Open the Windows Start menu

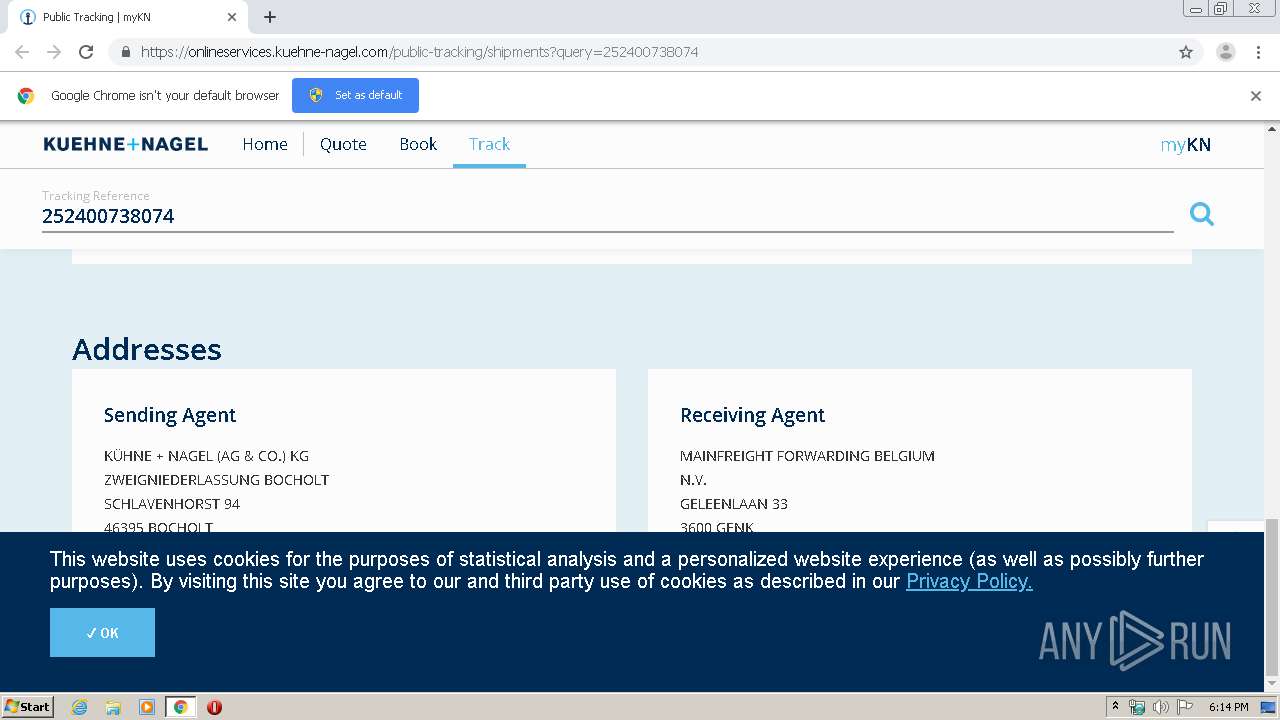click(27, 707)
